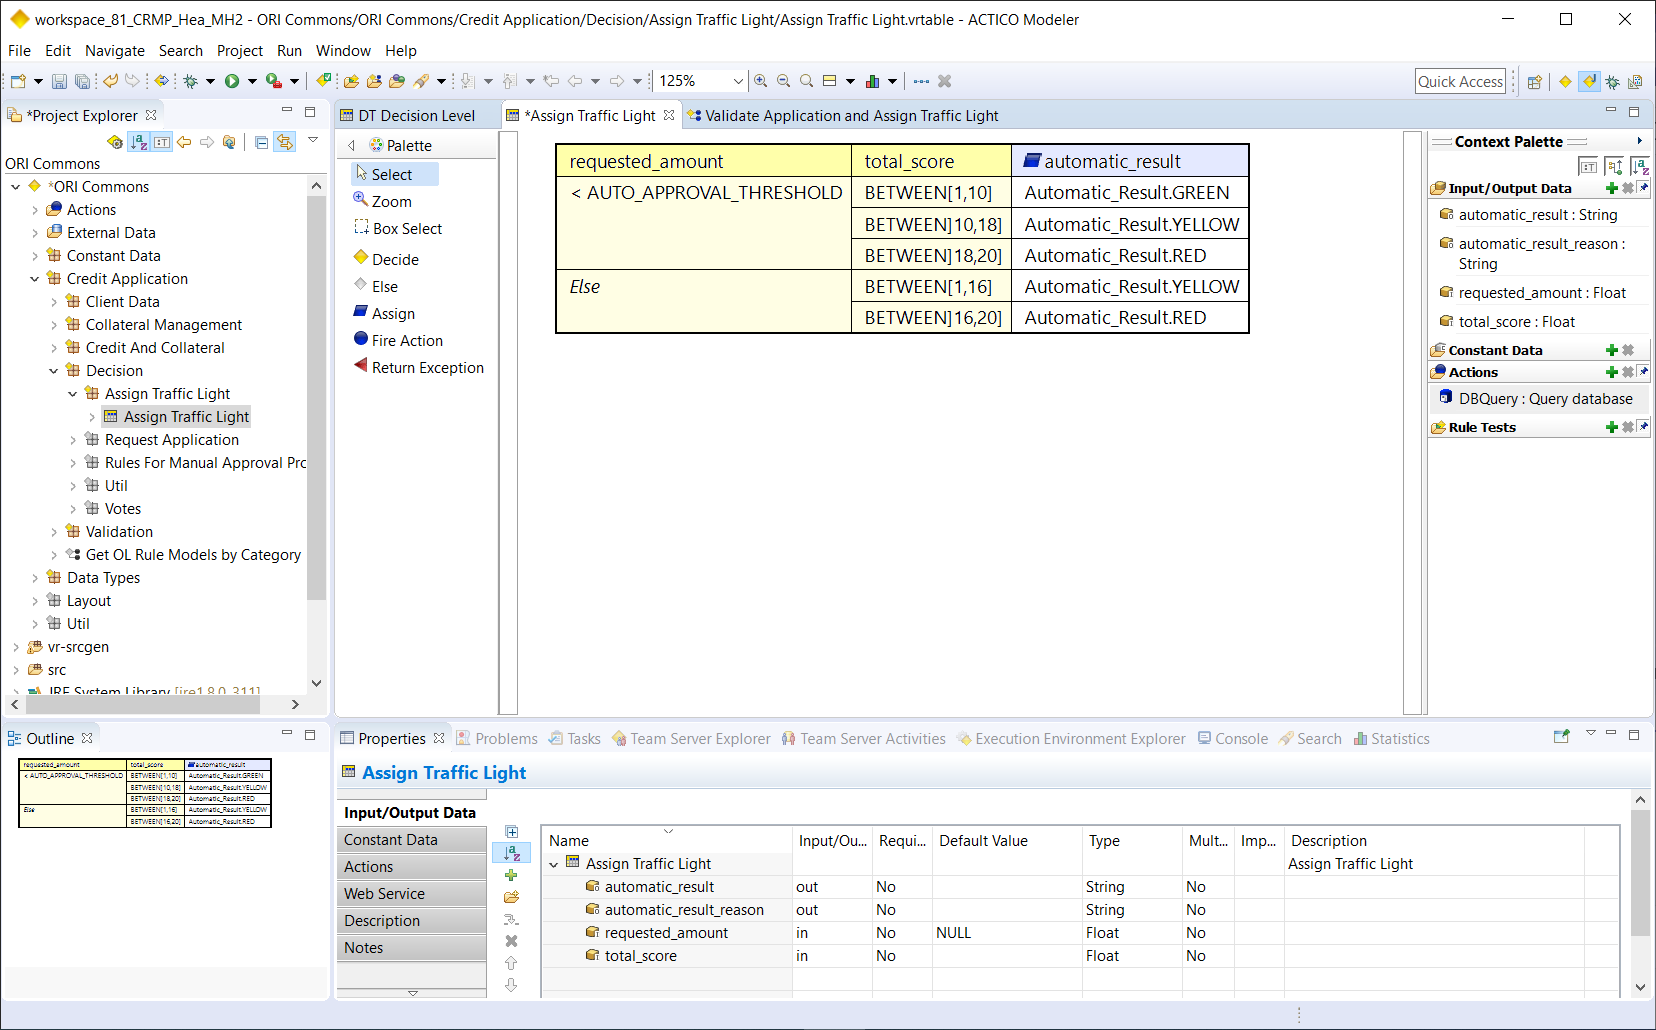Image resolution: width=1656 pixels, height=1030 pixels.
Task: Toggle alphabetical sort in Project Explorer toolbar
Action: pos(139,142)
